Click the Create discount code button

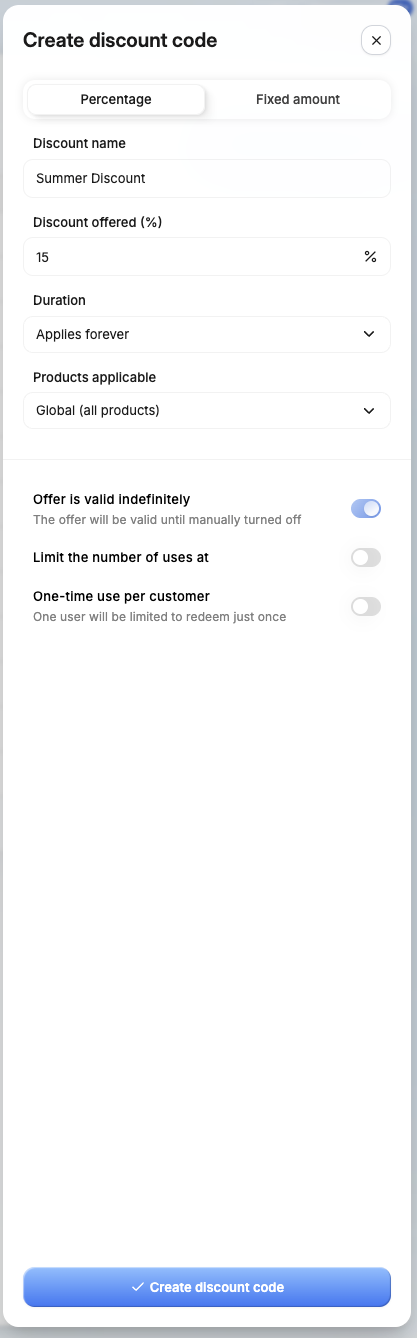click(x=207, y=1287)
